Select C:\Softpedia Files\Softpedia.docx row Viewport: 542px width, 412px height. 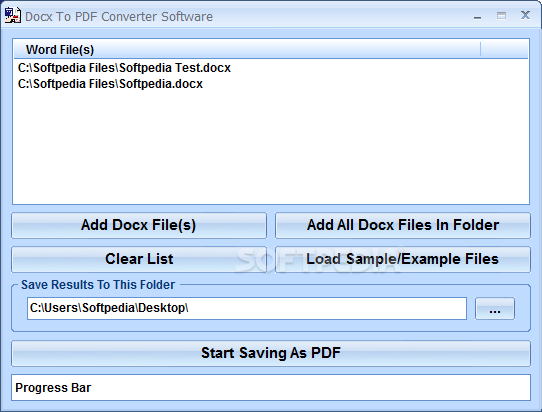click(271, 84)
